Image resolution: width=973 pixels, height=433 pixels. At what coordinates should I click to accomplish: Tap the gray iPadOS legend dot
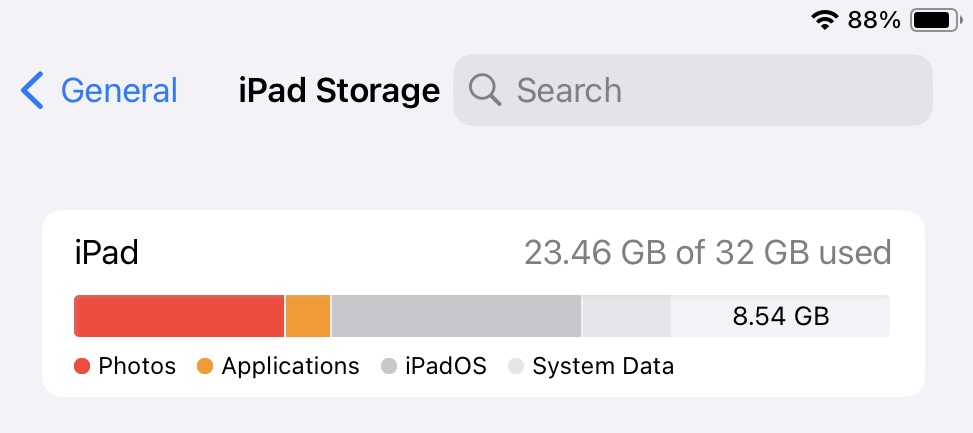[389, 367]
